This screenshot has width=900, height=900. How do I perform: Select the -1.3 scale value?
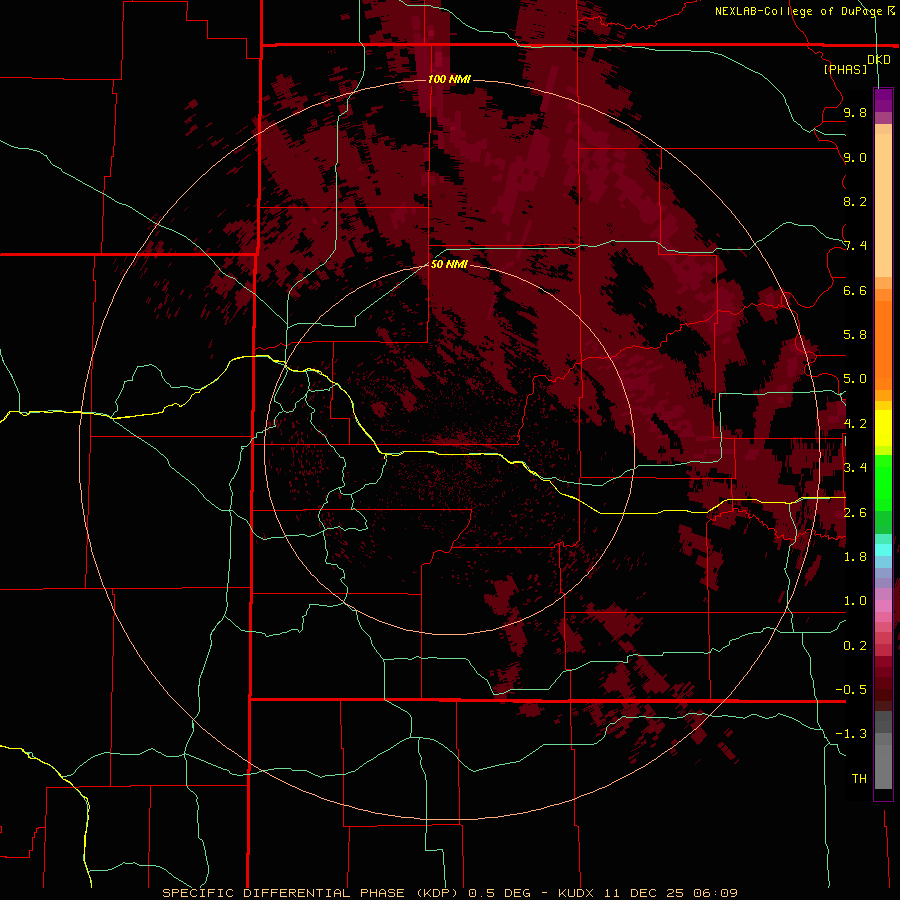(851, 734)
